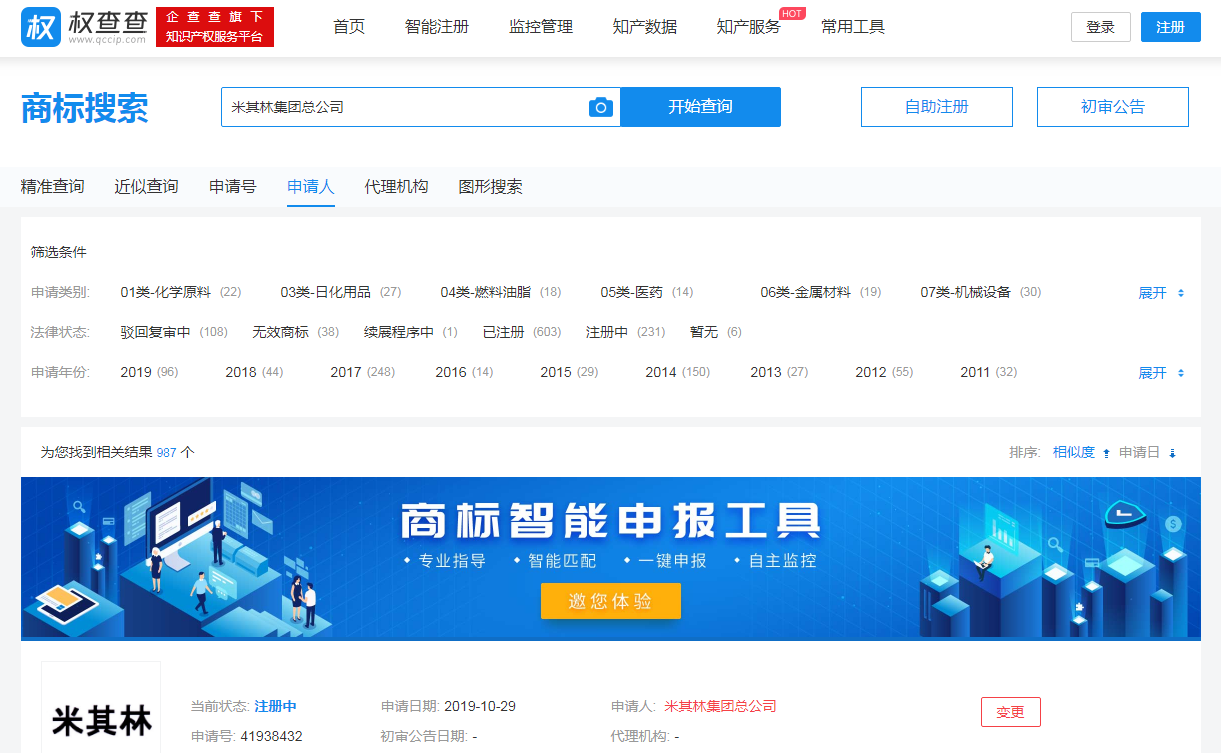Open 监控管理 menu item
1221x753 pixels.
tap(541, 27)
